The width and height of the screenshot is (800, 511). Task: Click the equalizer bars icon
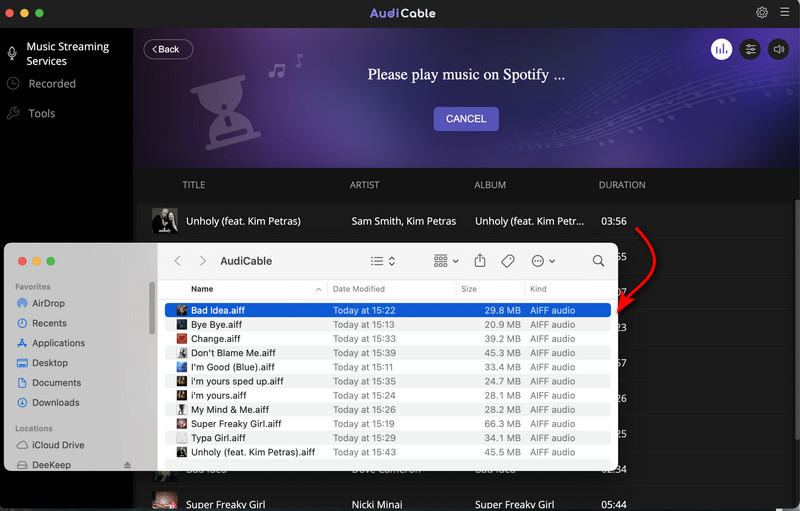[x=721, y=49]
